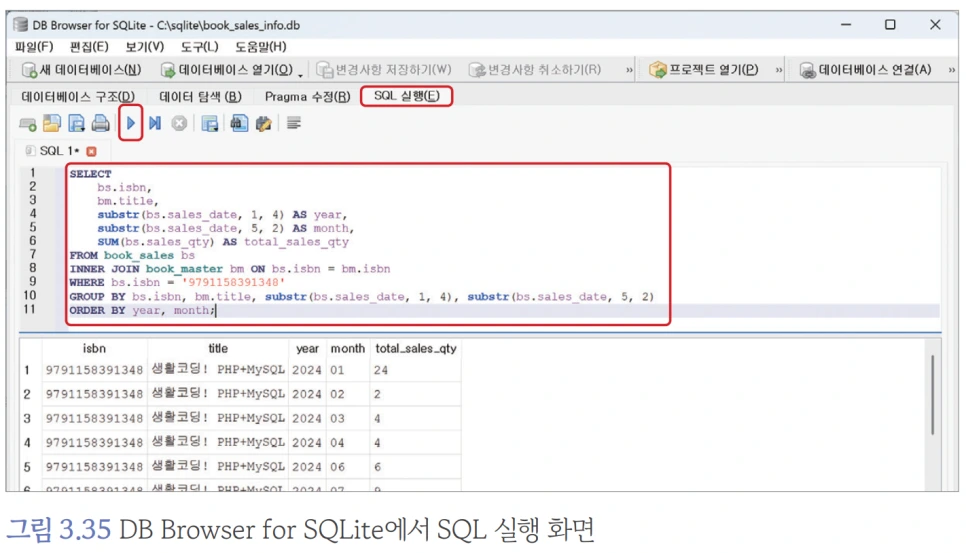This screenshot has height=553, width=966.
Task: Click the isbn column header
Action: 94,349
